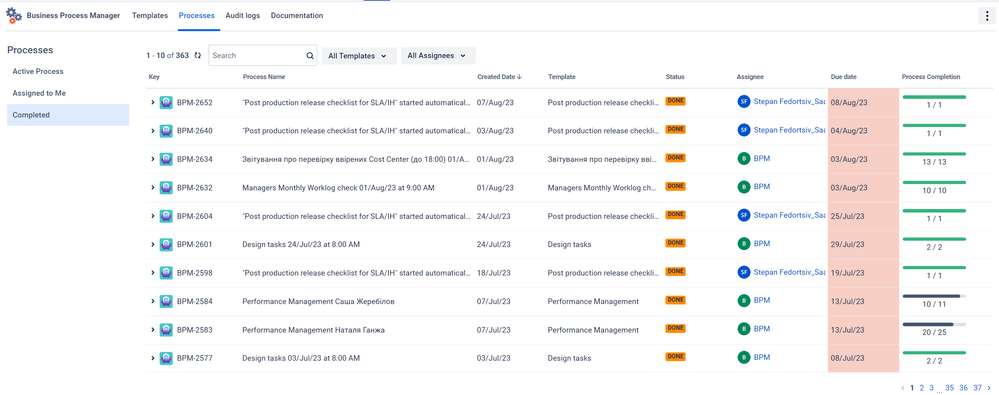Expand the BPM-2601 Design tasks row

tap(153, 244)
